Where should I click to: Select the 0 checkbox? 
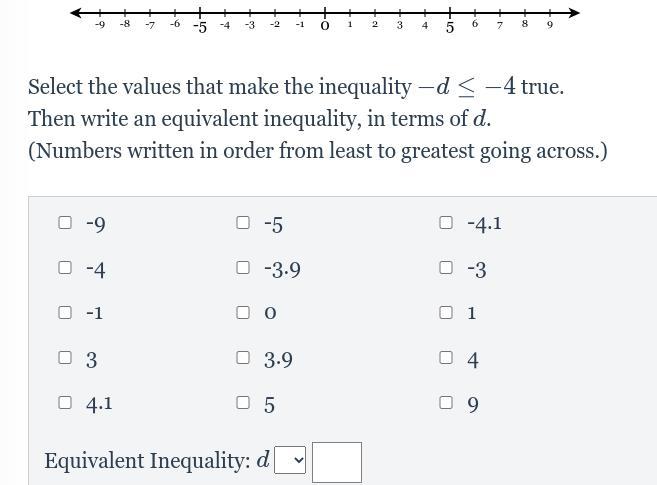(x=243, y=312)
